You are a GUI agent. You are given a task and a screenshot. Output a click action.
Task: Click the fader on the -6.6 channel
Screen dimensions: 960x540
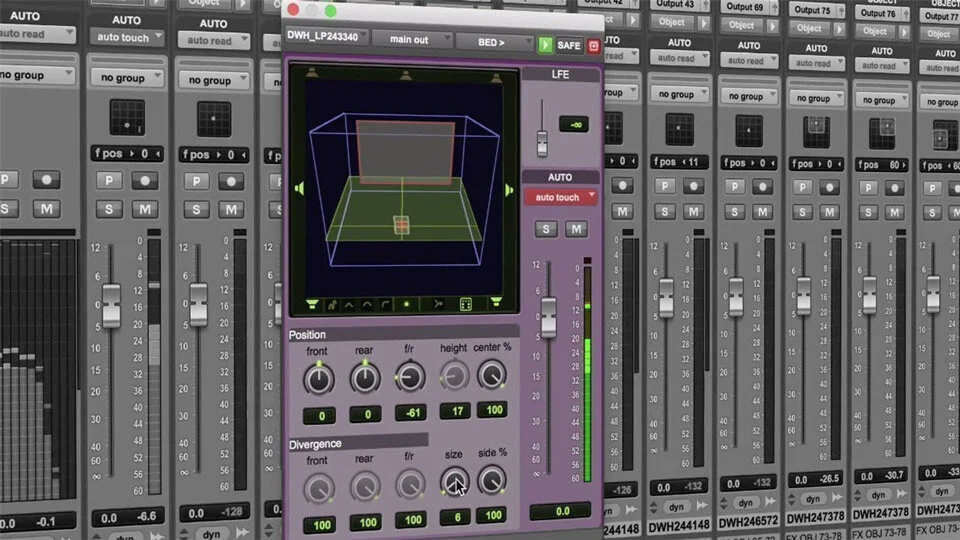[x=111, y=306]
